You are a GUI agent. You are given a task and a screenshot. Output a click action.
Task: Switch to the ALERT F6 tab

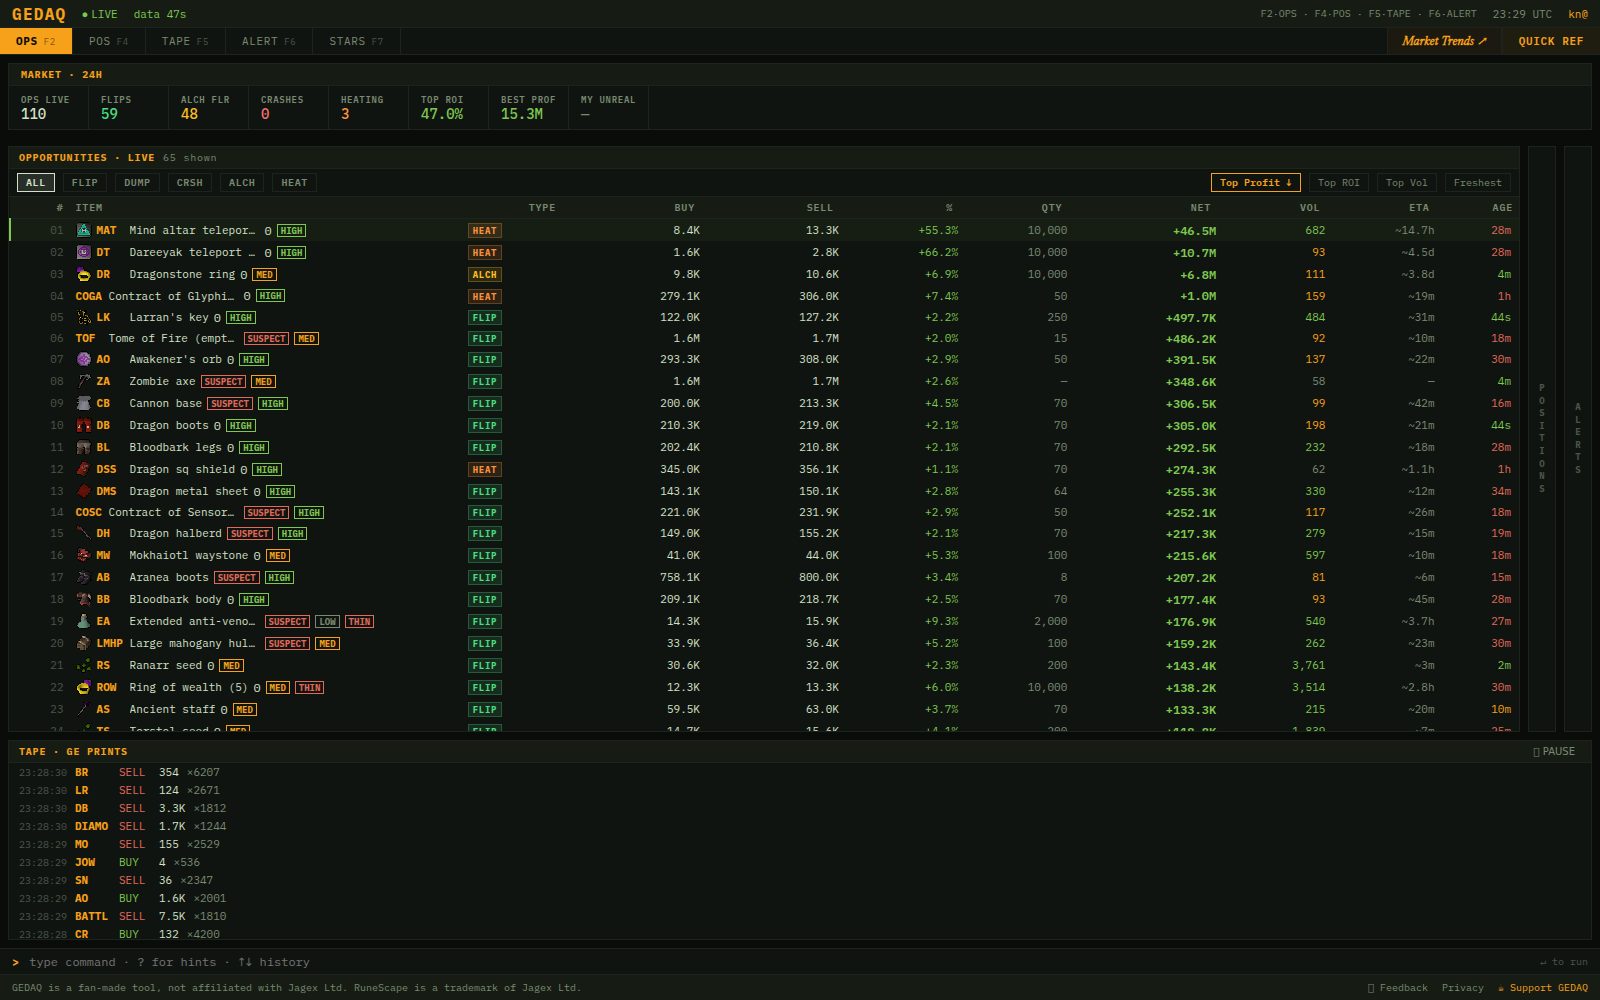coord(268,41)
